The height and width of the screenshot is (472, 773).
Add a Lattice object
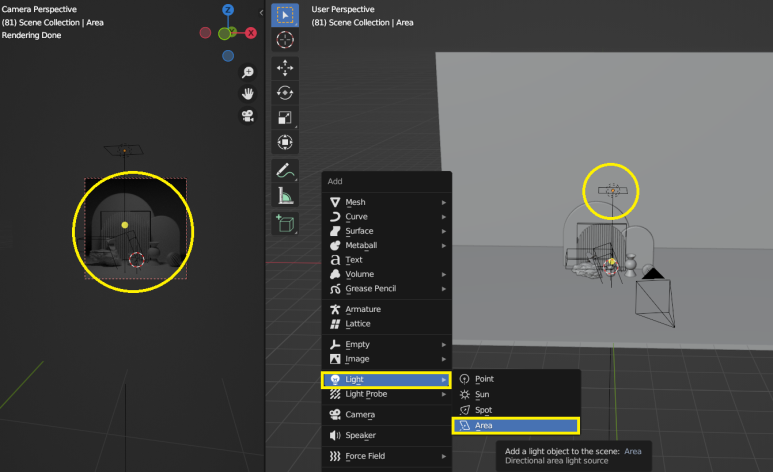coord(387,324)
